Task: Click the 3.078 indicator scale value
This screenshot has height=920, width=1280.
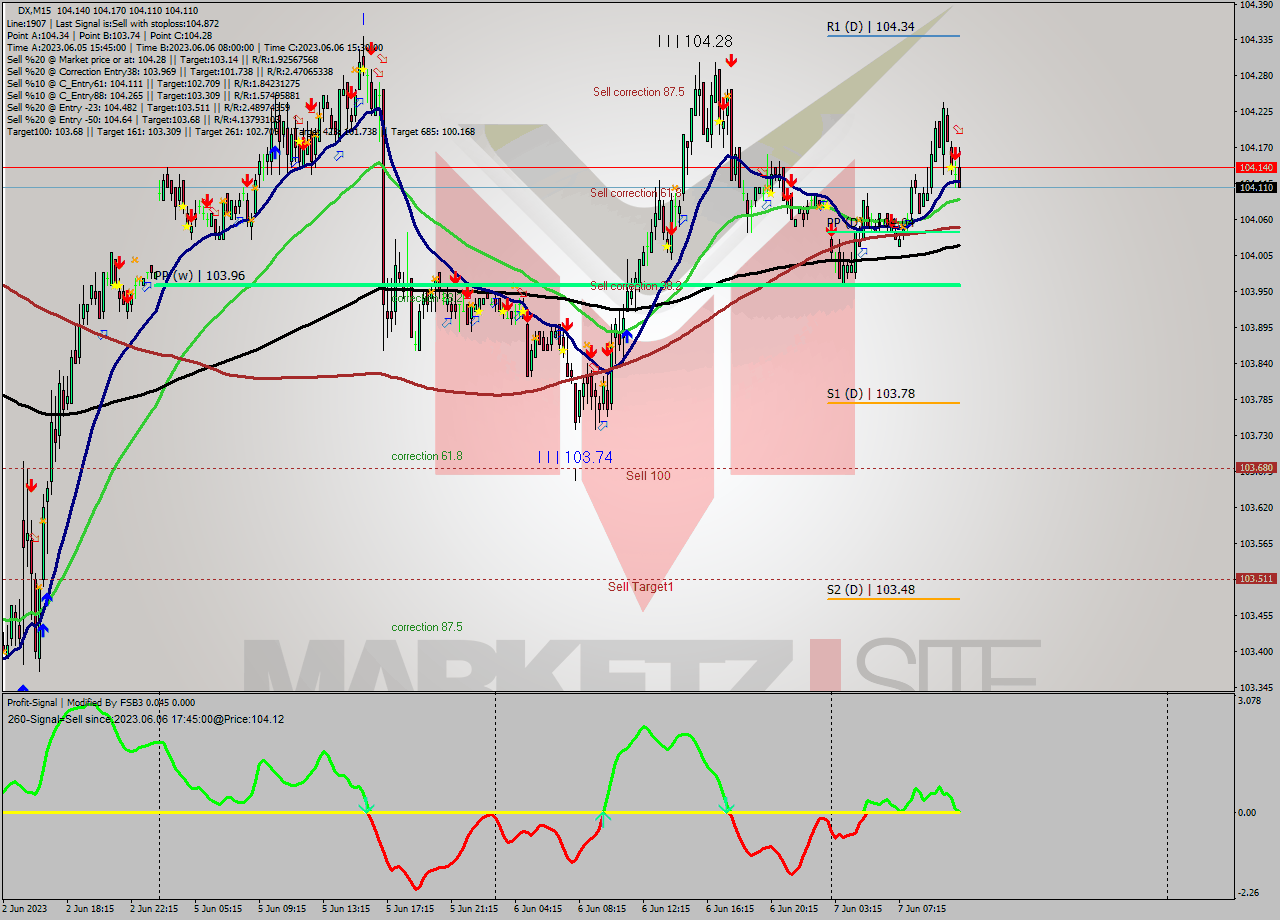Action: click(1249, 701)
